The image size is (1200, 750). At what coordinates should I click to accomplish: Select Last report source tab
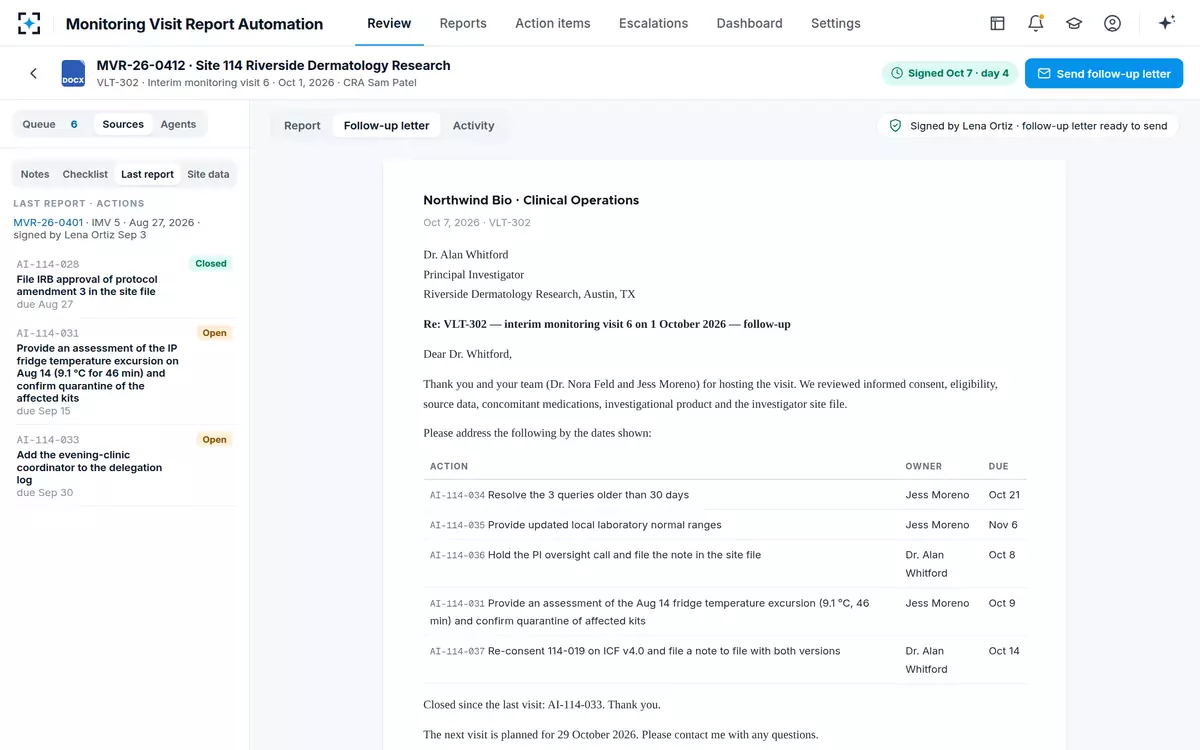pyautogui.click(x=147, y=174)
